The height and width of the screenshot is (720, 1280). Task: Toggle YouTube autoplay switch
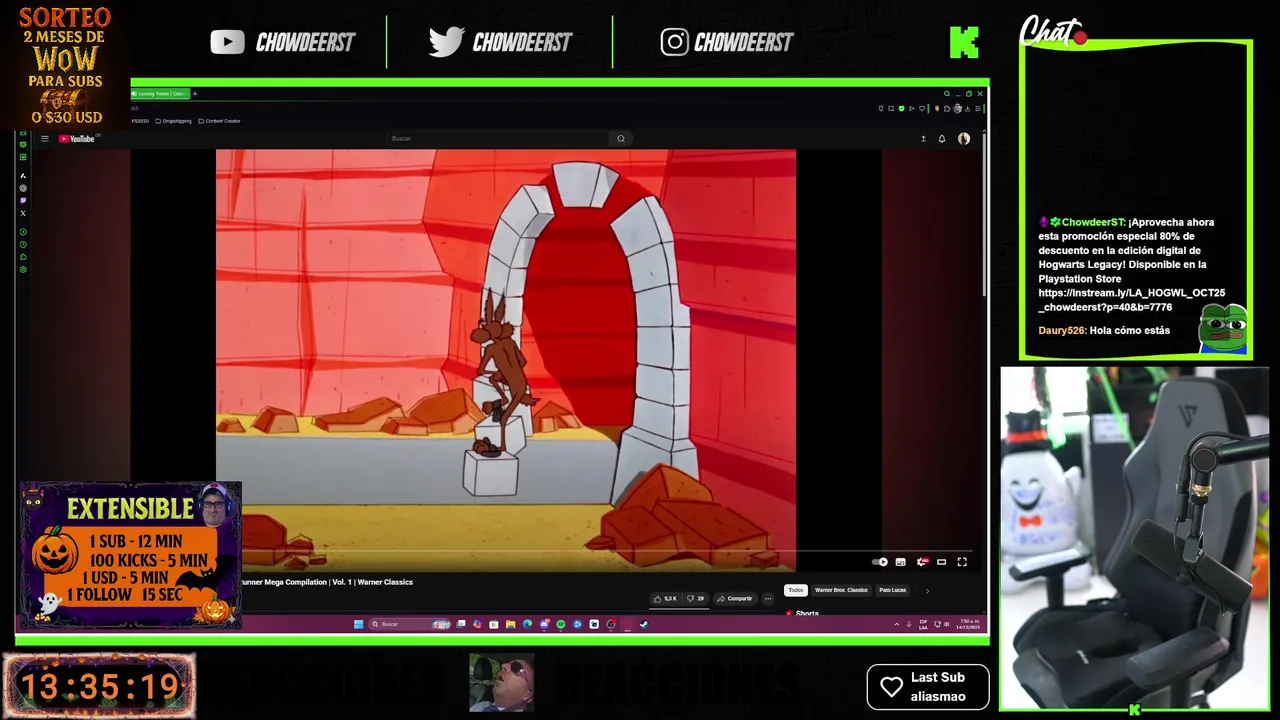click(x=880, y=562)
